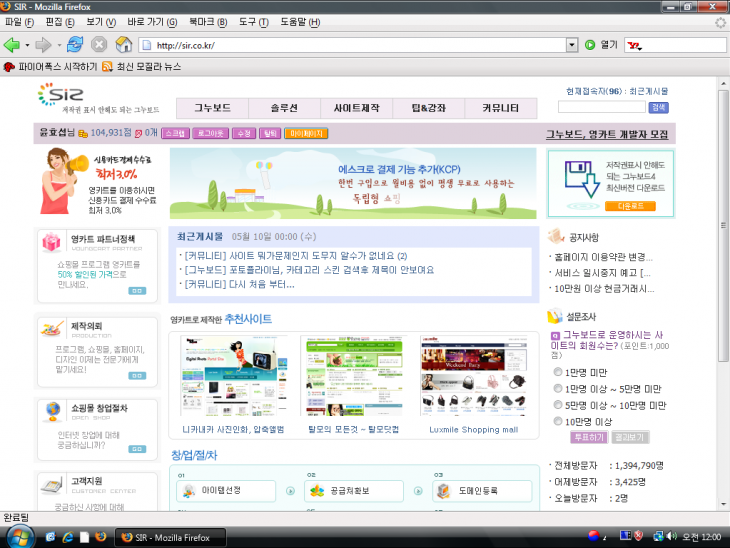Click the 공급처확보 step icon
Viewport: 730px width, 548px height.
pyautogui.click(x=317, y=491)
